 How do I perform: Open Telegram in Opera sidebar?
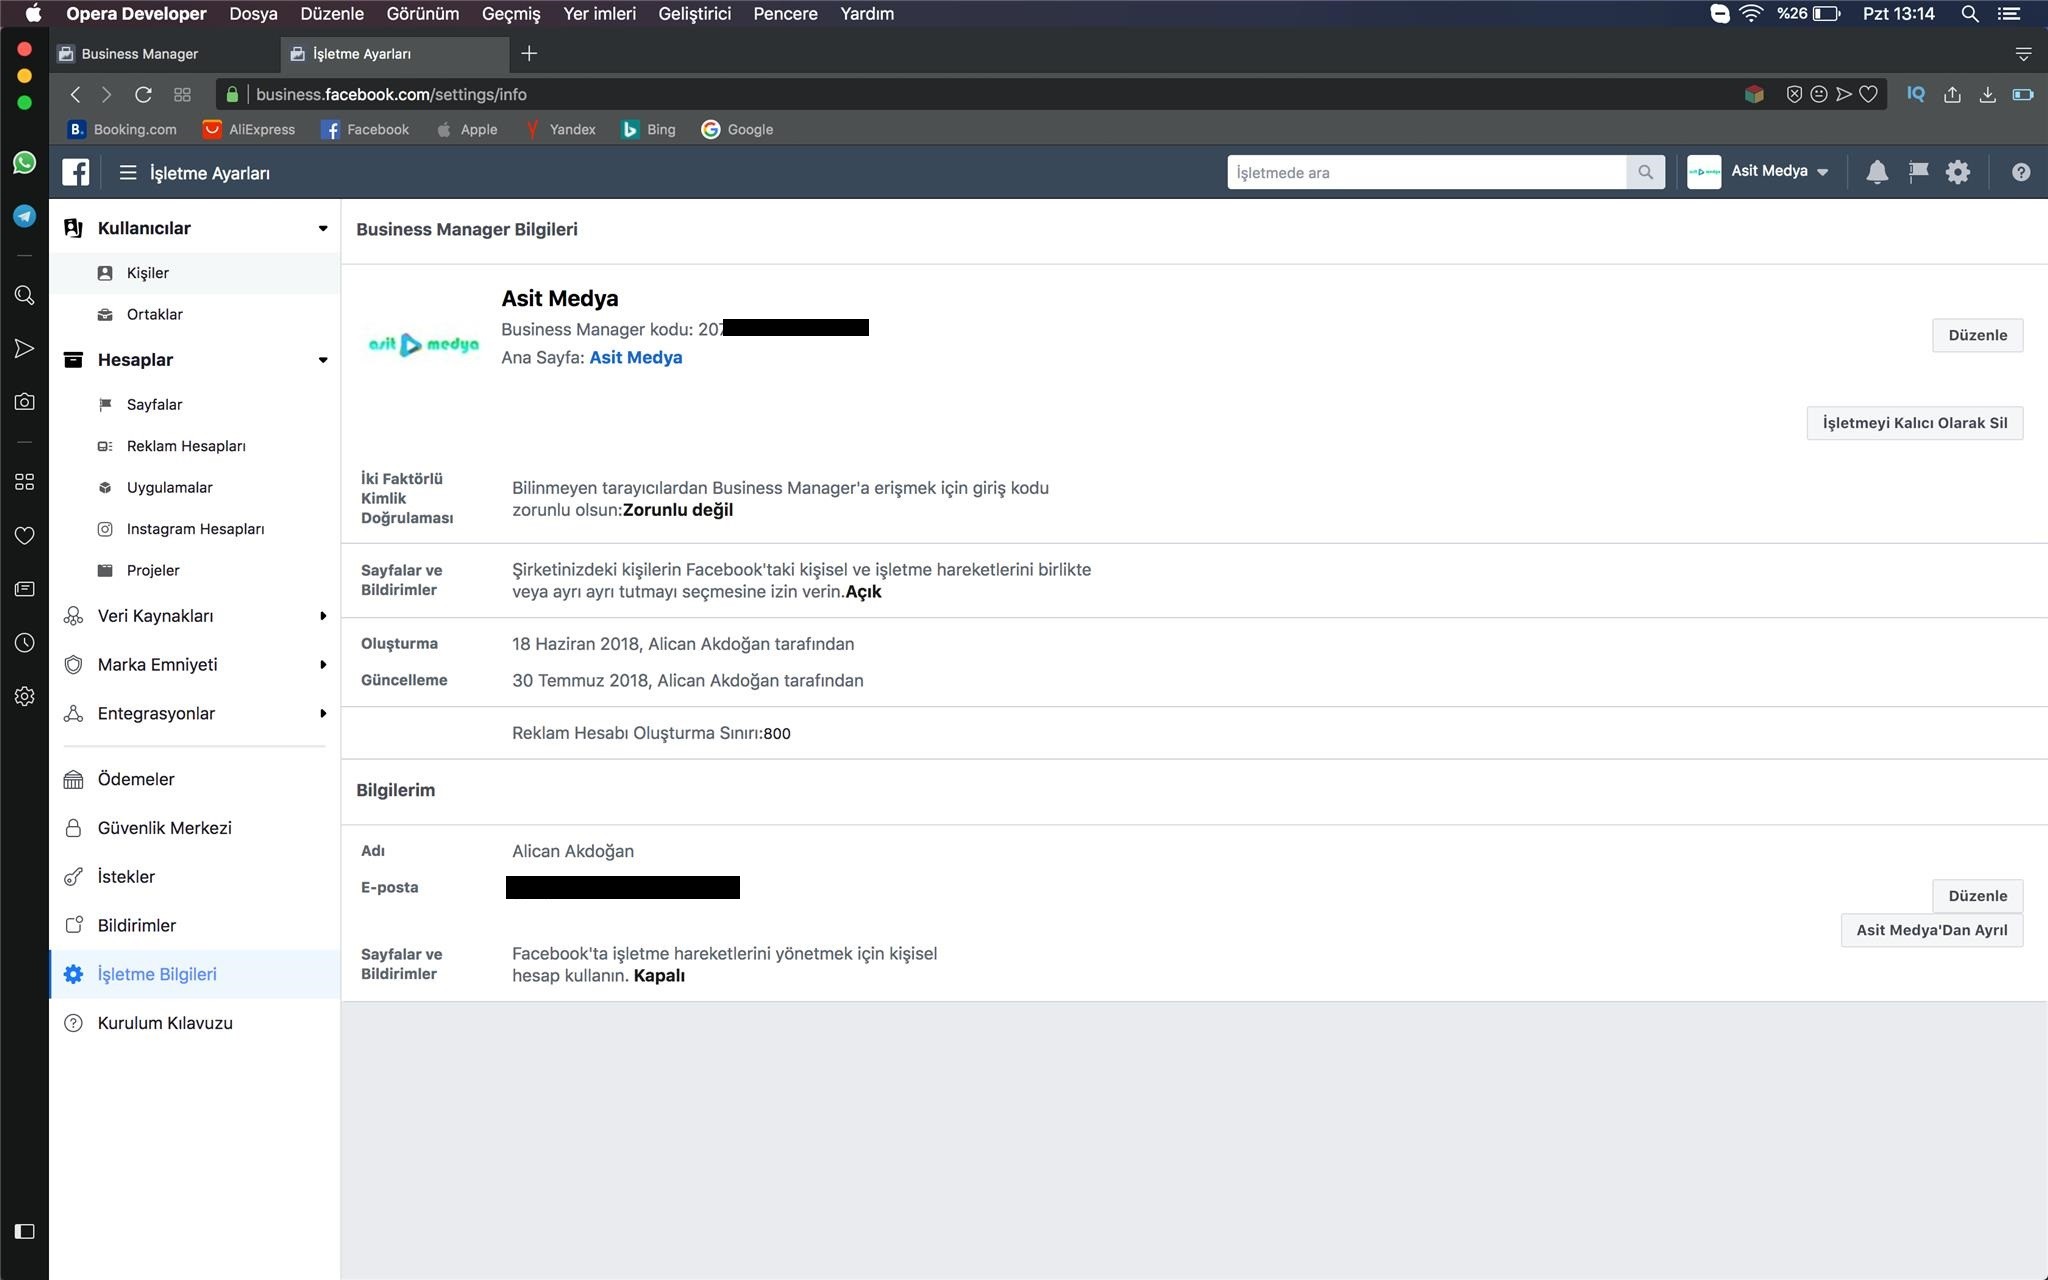point(25,216)
